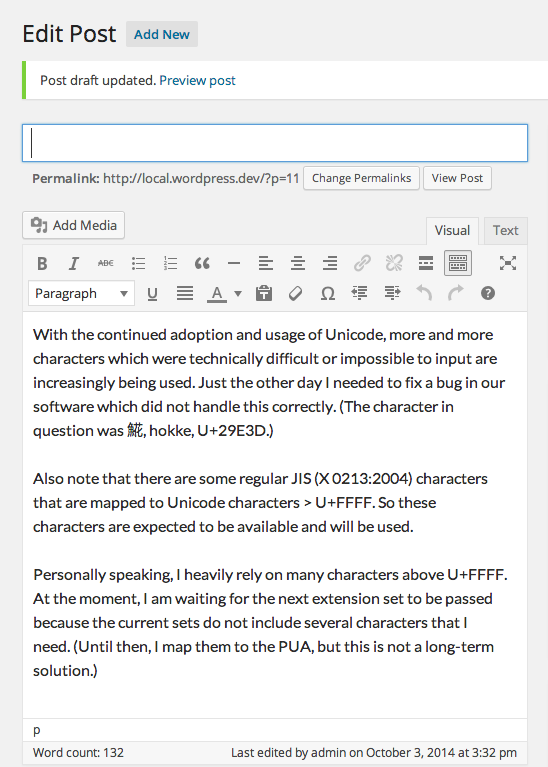
Task: Click the Change Permalinks button
Action: point(362,178)
